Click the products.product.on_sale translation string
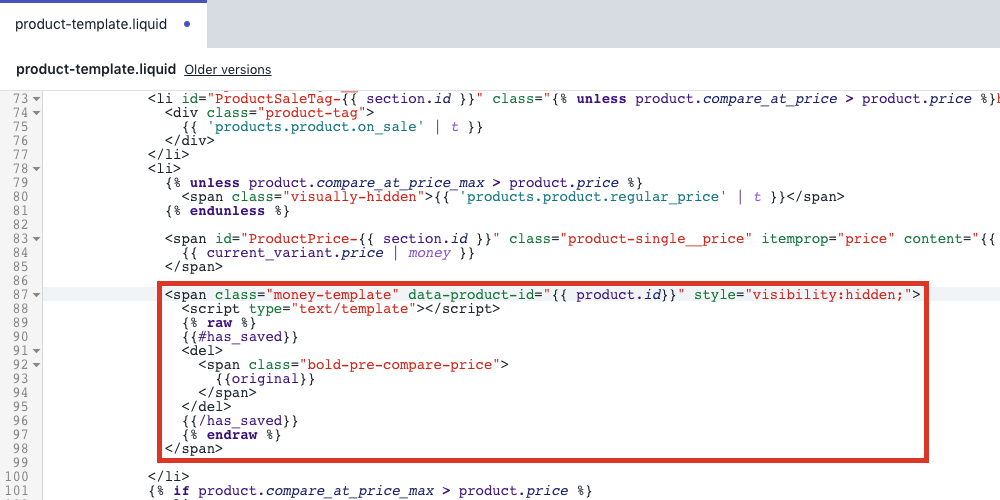The width and height of the screenshot is (1000, 500). (x=332, y=127)
